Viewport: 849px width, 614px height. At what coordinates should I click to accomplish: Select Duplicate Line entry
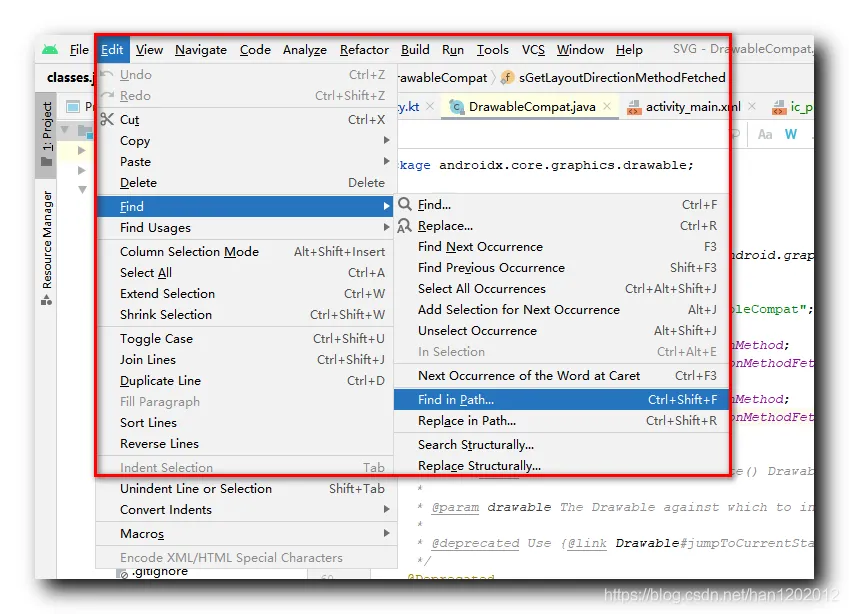point(245,381)
